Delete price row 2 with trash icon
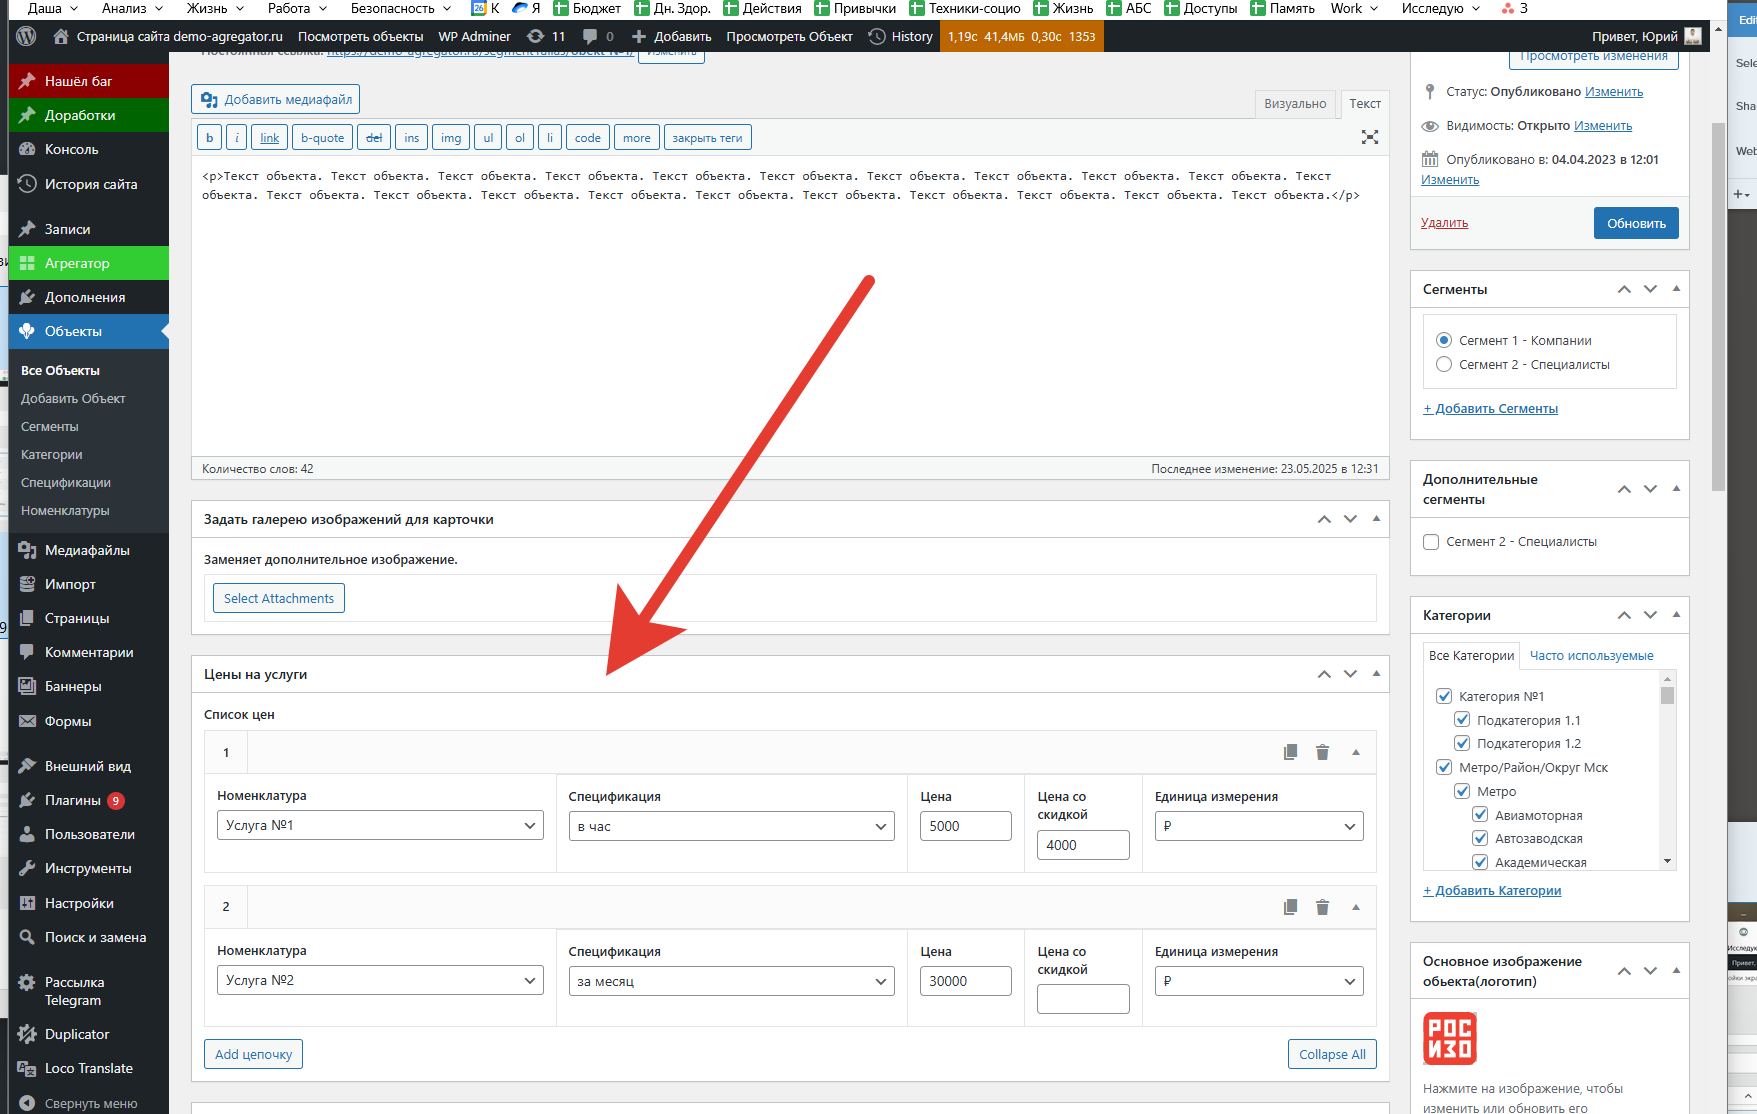 1322,907
